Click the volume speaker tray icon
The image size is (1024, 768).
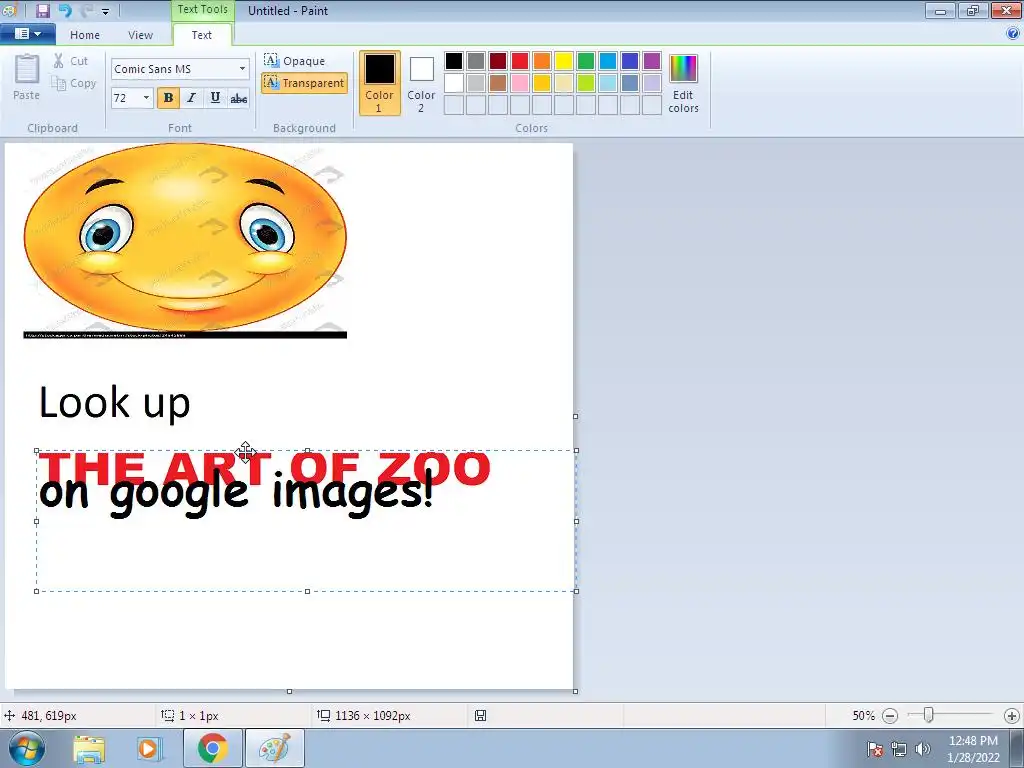point(922,749)
